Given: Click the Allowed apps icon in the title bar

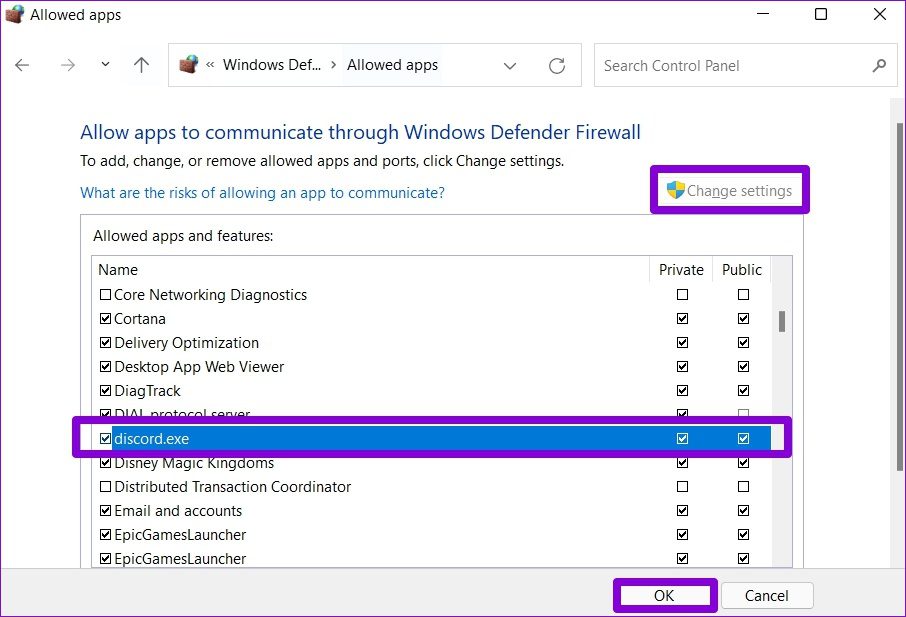Looking at the screenshot, I should 14,14.
